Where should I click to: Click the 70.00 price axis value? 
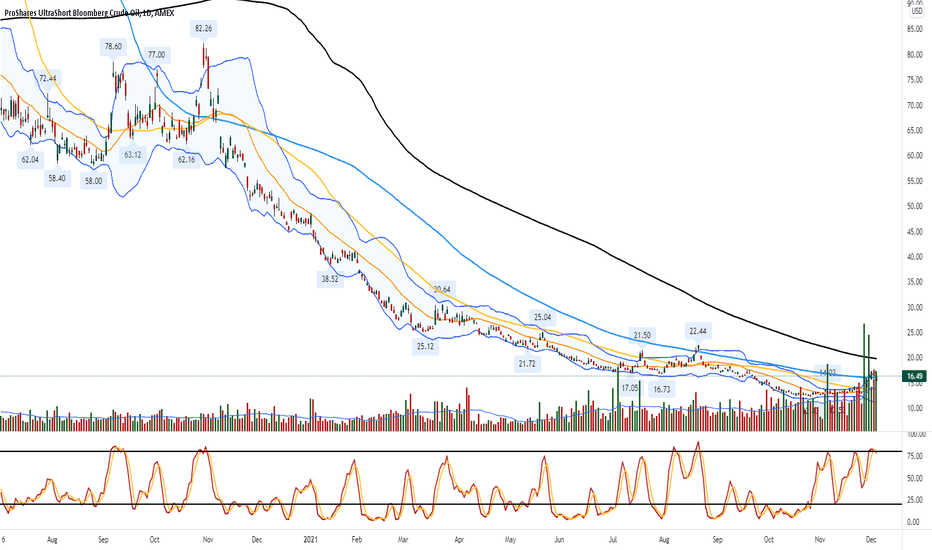(x=915, y=105)
